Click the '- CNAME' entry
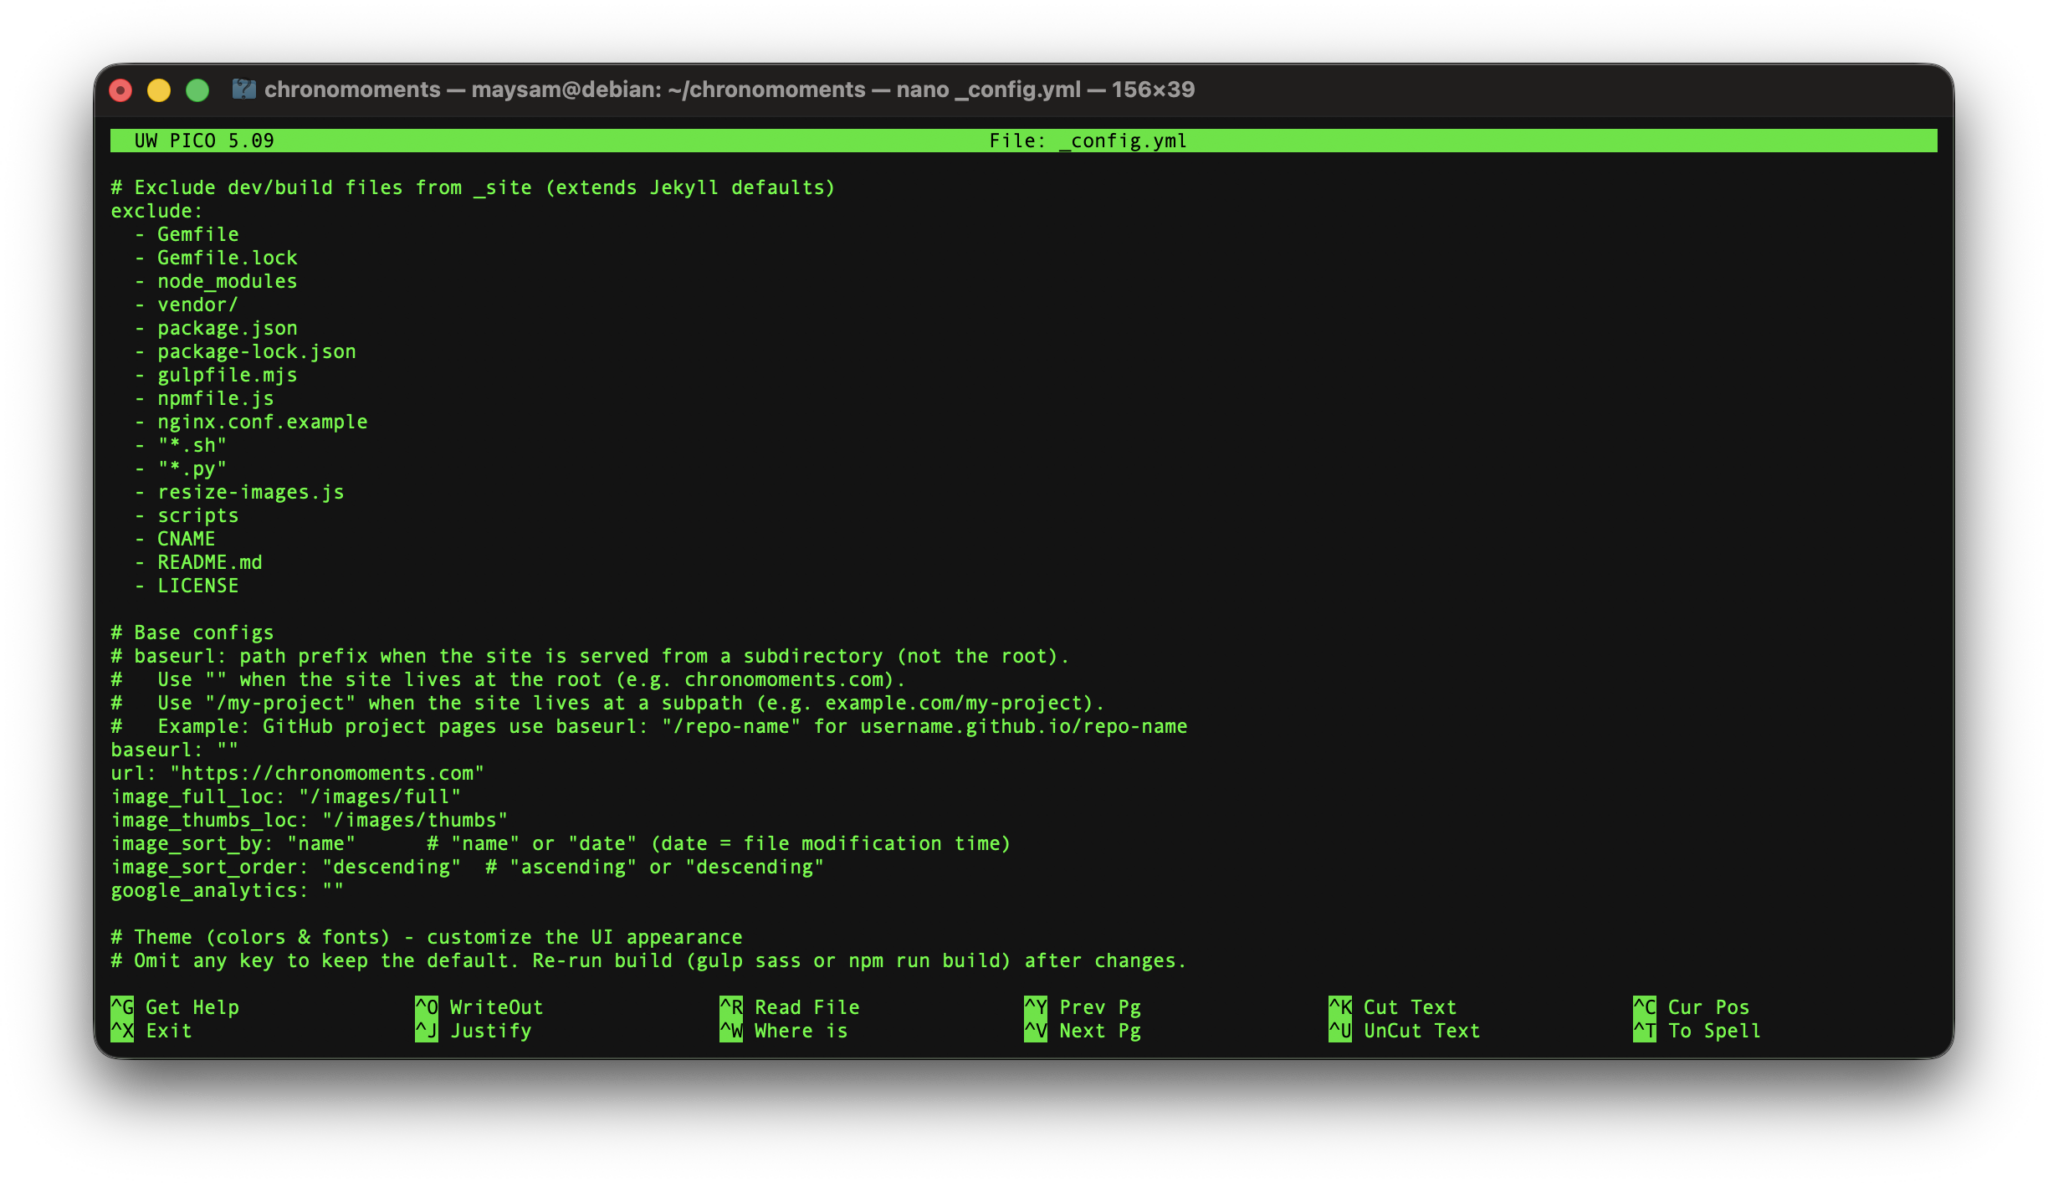2048x1183 pixels. [175, 538]
